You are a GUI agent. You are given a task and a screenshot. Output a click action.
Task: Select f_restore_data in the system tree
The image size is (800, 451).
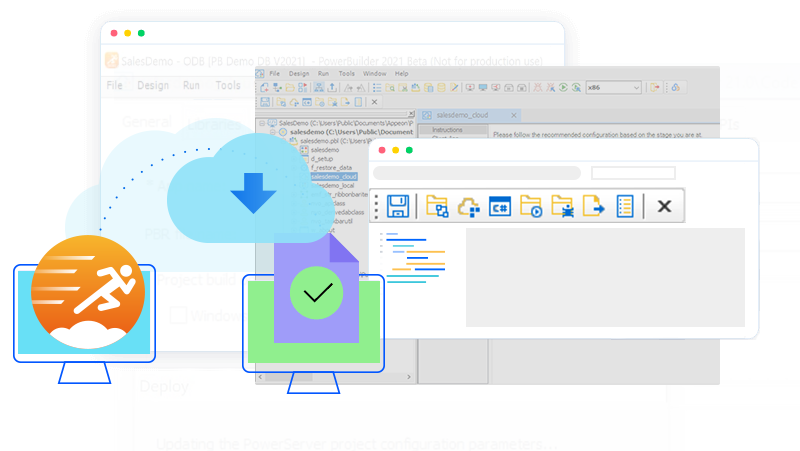pyautogui.click(x=331, y=167)
